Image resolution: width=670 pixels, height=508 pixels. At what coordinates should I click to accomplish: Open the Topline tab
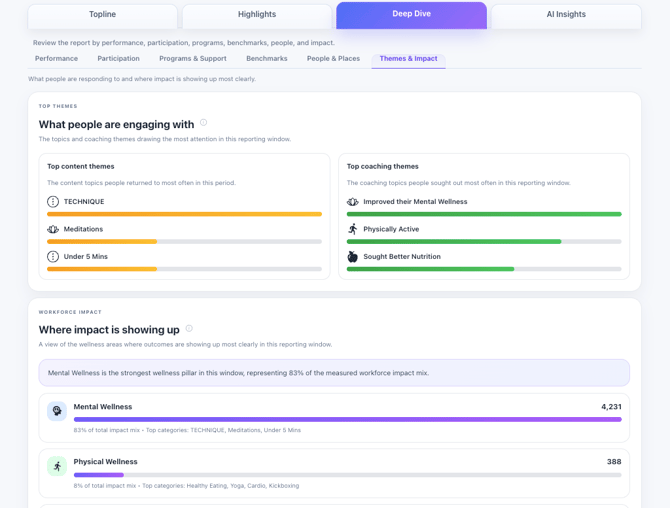click(x=103, y=16)
